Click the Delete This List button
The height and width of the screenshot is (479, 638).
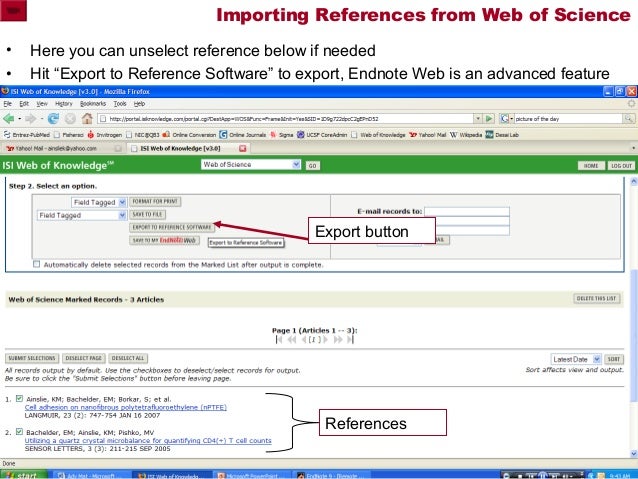[596, 298]
